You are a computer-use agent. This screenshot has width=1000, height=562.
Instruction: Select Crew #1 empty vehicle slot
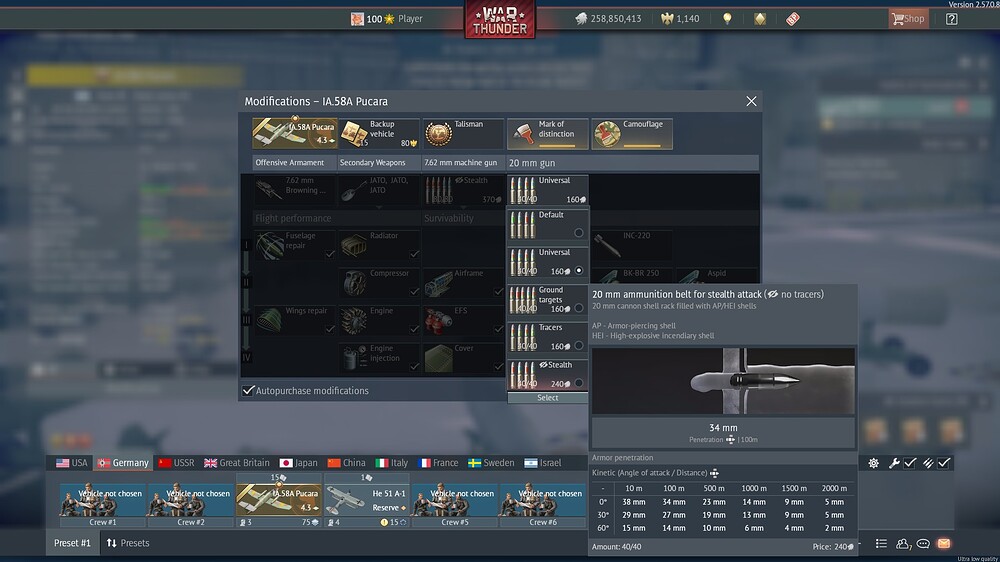point(103,505)
